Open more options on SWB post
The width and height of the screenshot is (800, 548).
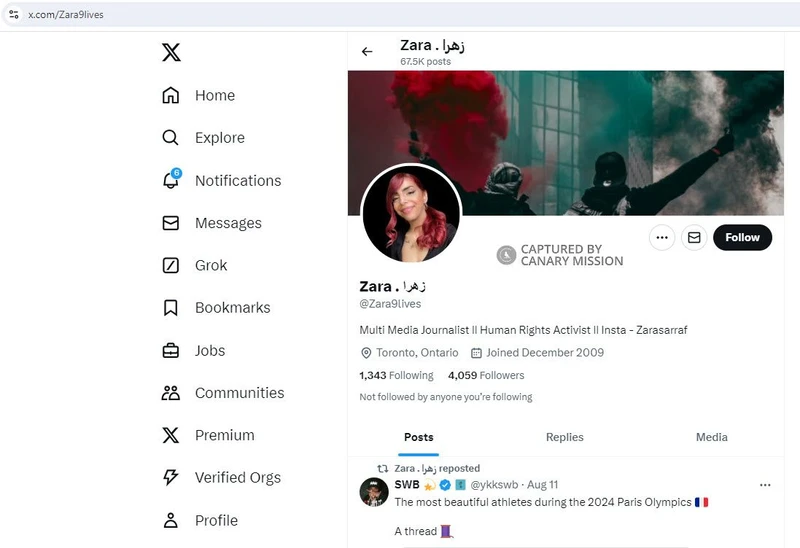tap(765, 485)
